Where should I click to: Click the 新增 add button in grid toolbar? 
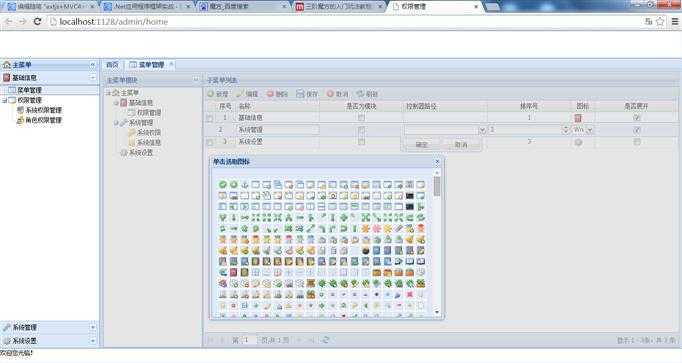click(217, 93)
